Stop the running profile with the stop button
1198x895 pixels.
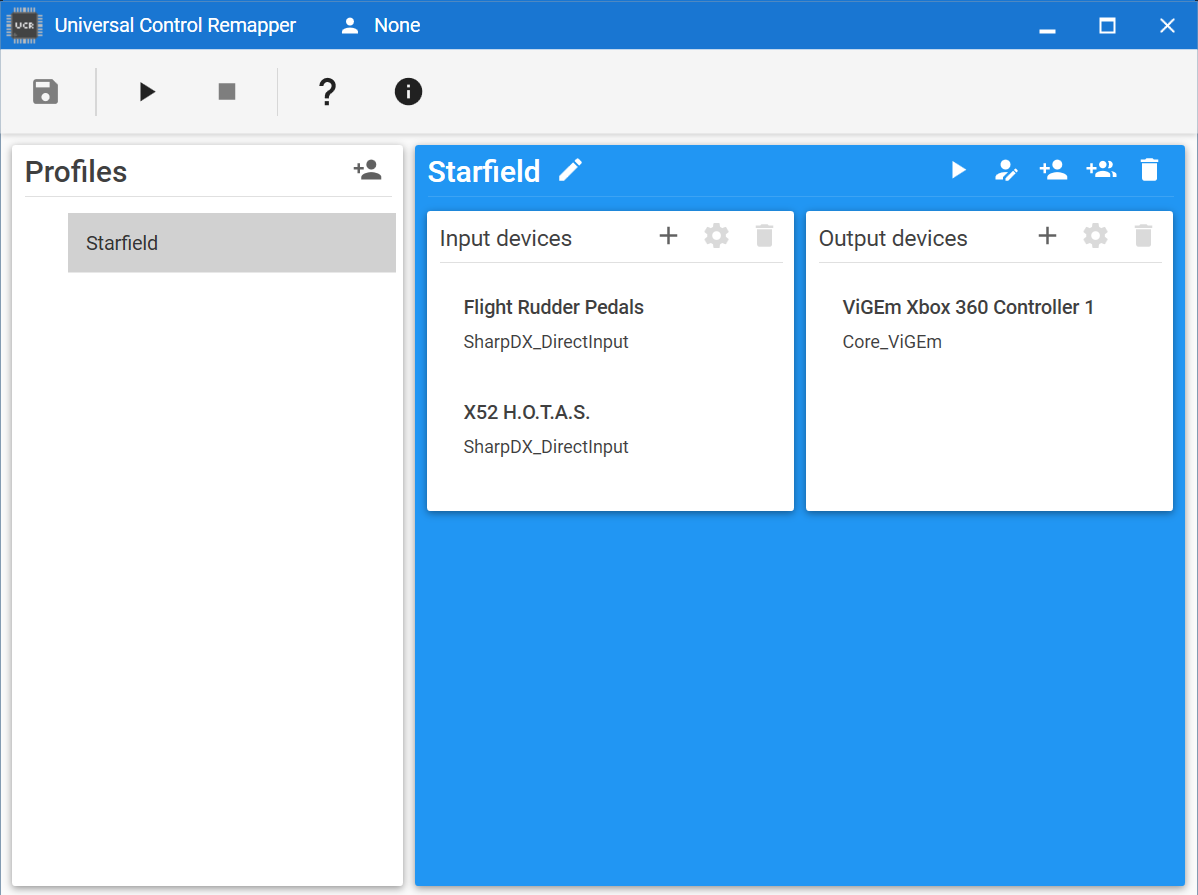[227, 92]
